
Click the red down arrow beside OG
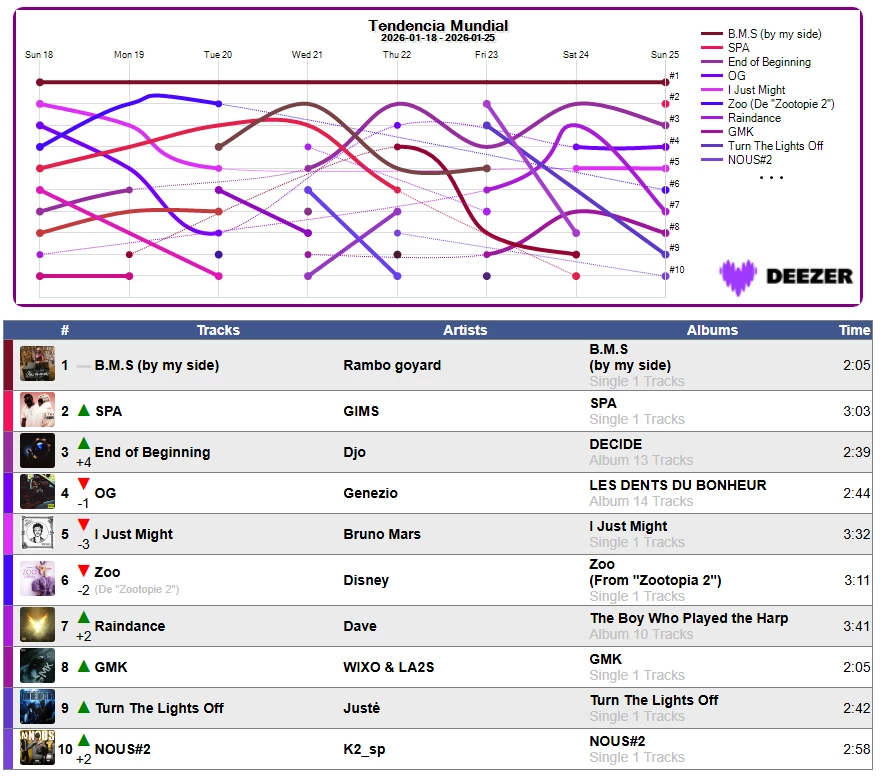coord(83,484)
